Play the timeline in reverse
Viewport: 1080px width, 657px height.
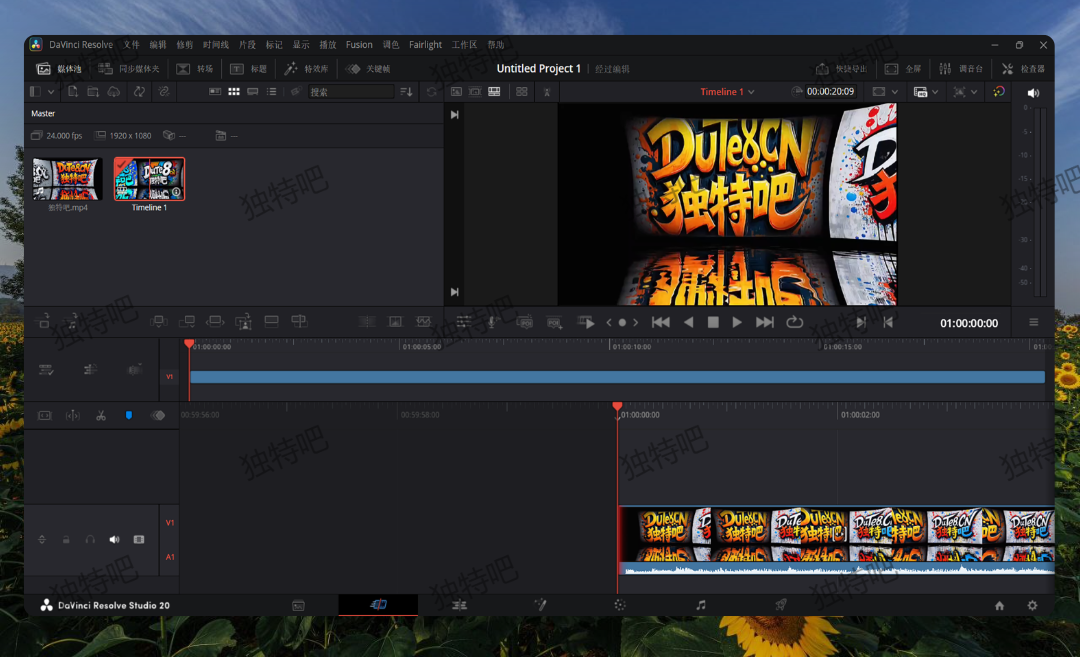(688, 322)
